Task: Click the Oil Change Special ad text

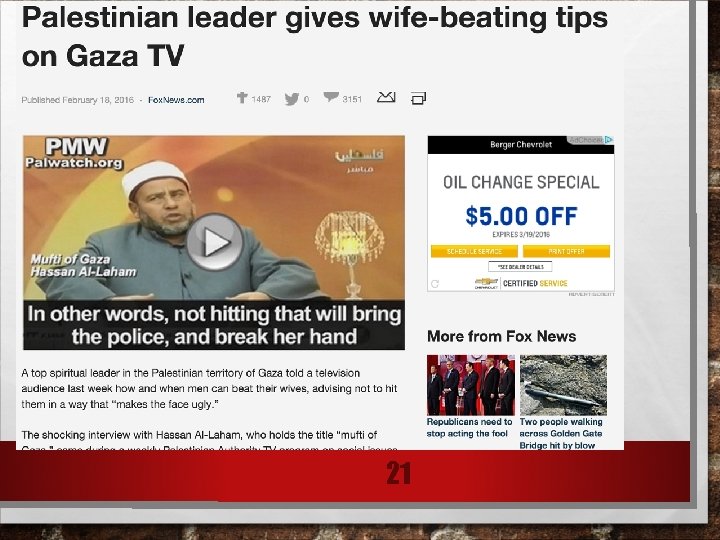Action: coord(521,182)
